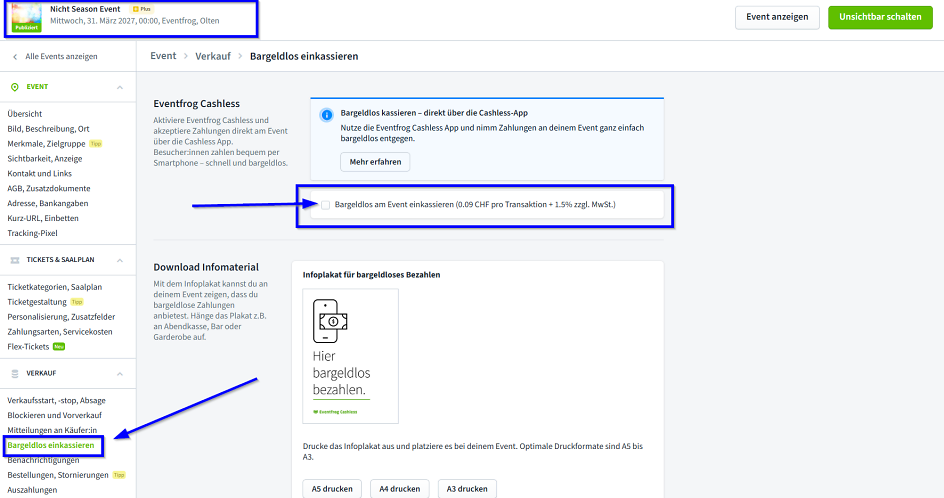This screenshot has width=944, height=498.
Task: Open Kurz-URL, Einbetten
Action: pyautogui.click(x=43, y=219)
